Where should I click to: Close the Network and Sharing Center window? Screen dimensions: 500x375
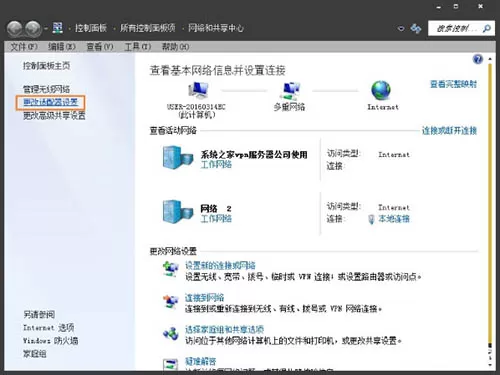tap(480, 6)
